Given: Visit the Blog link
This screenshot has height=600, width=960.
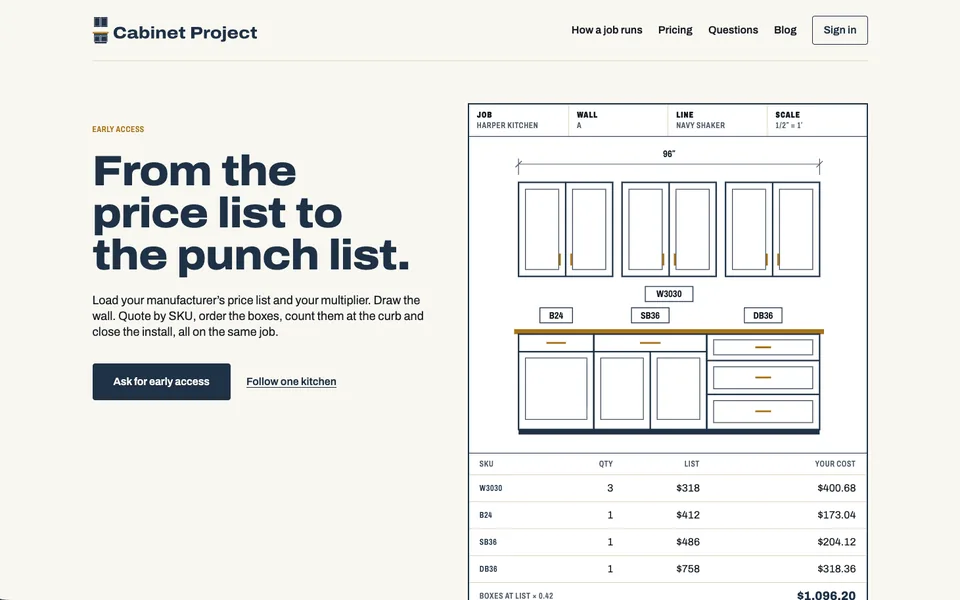Looking at the screenshot, I should pos(785,30).
